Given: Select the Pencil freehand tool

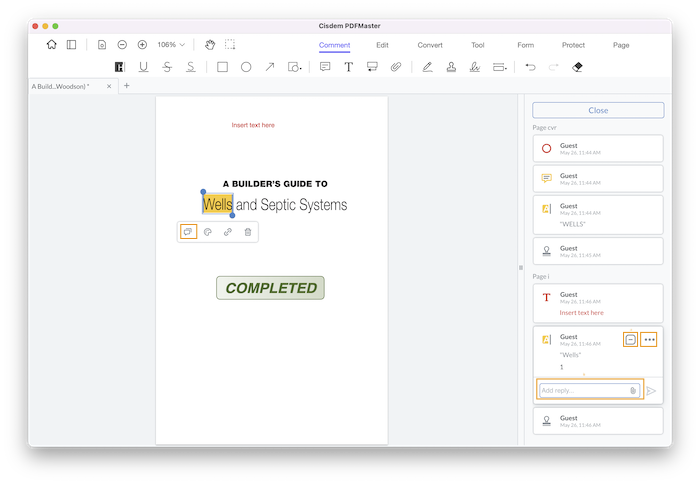Looking at the screenshot, I should (428, 67).
